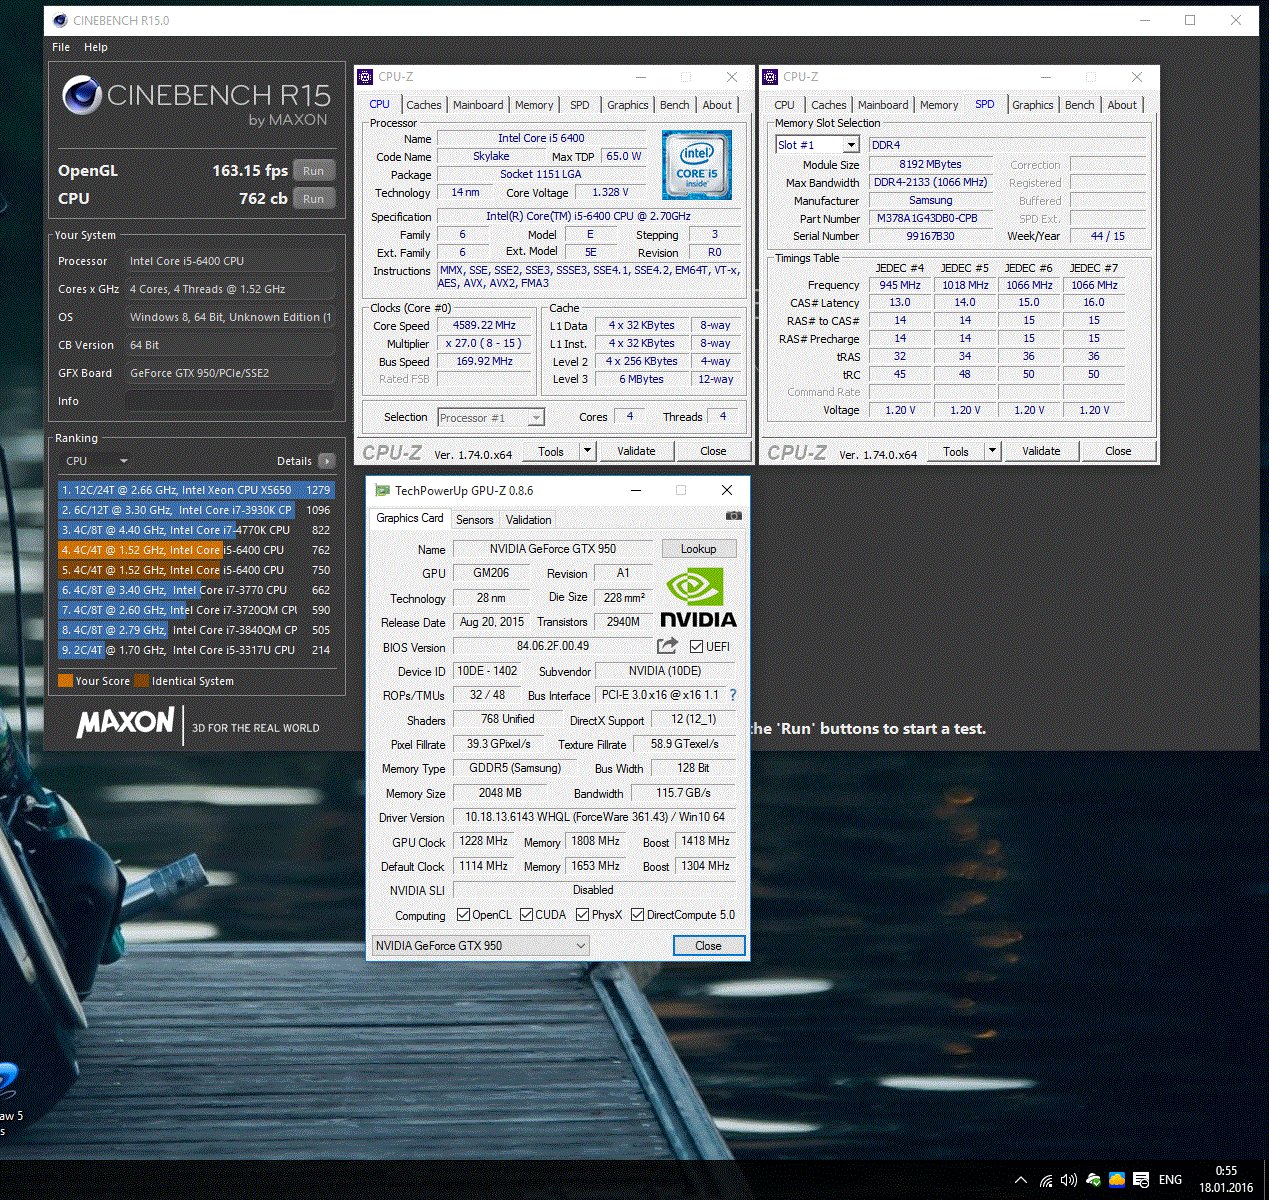The image size is (1269, 1200).
Task: Click Validate in the SPD window
Action: coord(1041,451)
